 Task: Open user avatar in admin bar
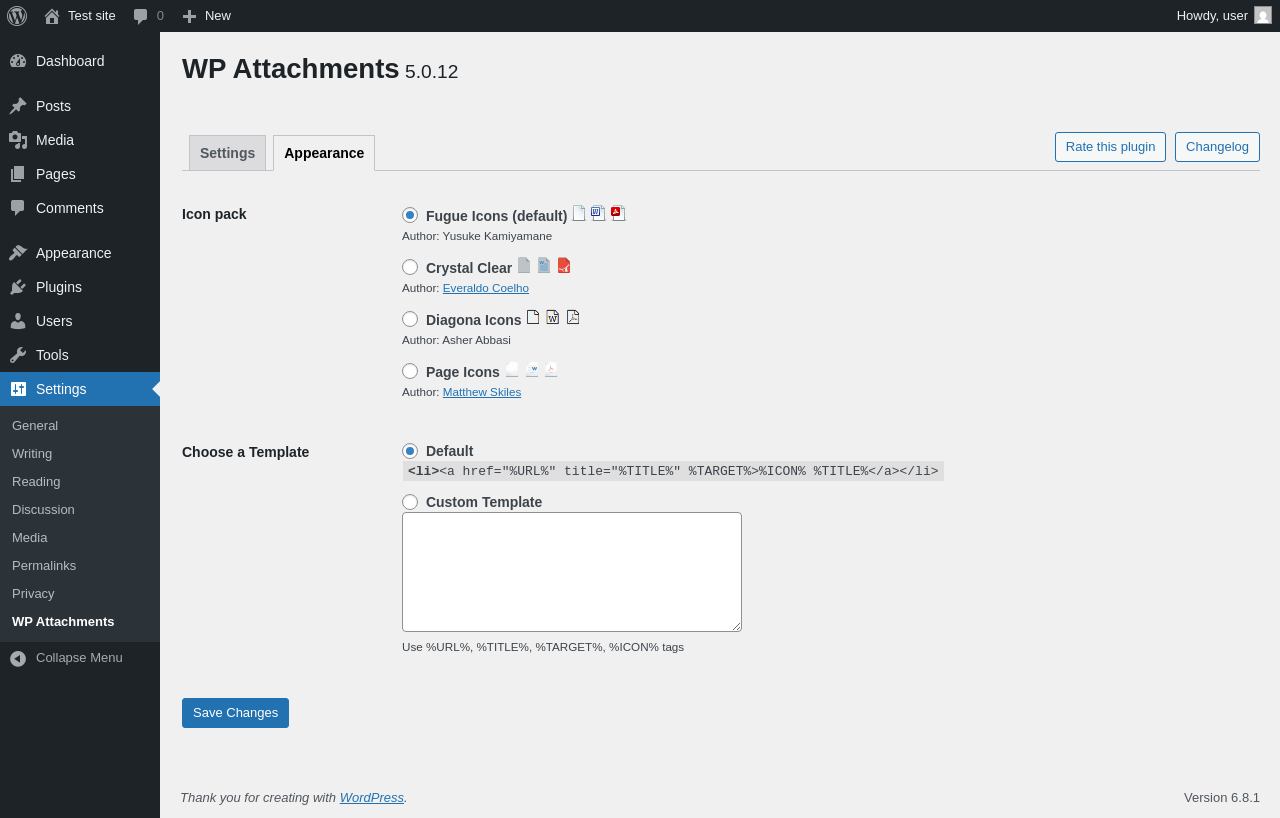(1263, 15)
